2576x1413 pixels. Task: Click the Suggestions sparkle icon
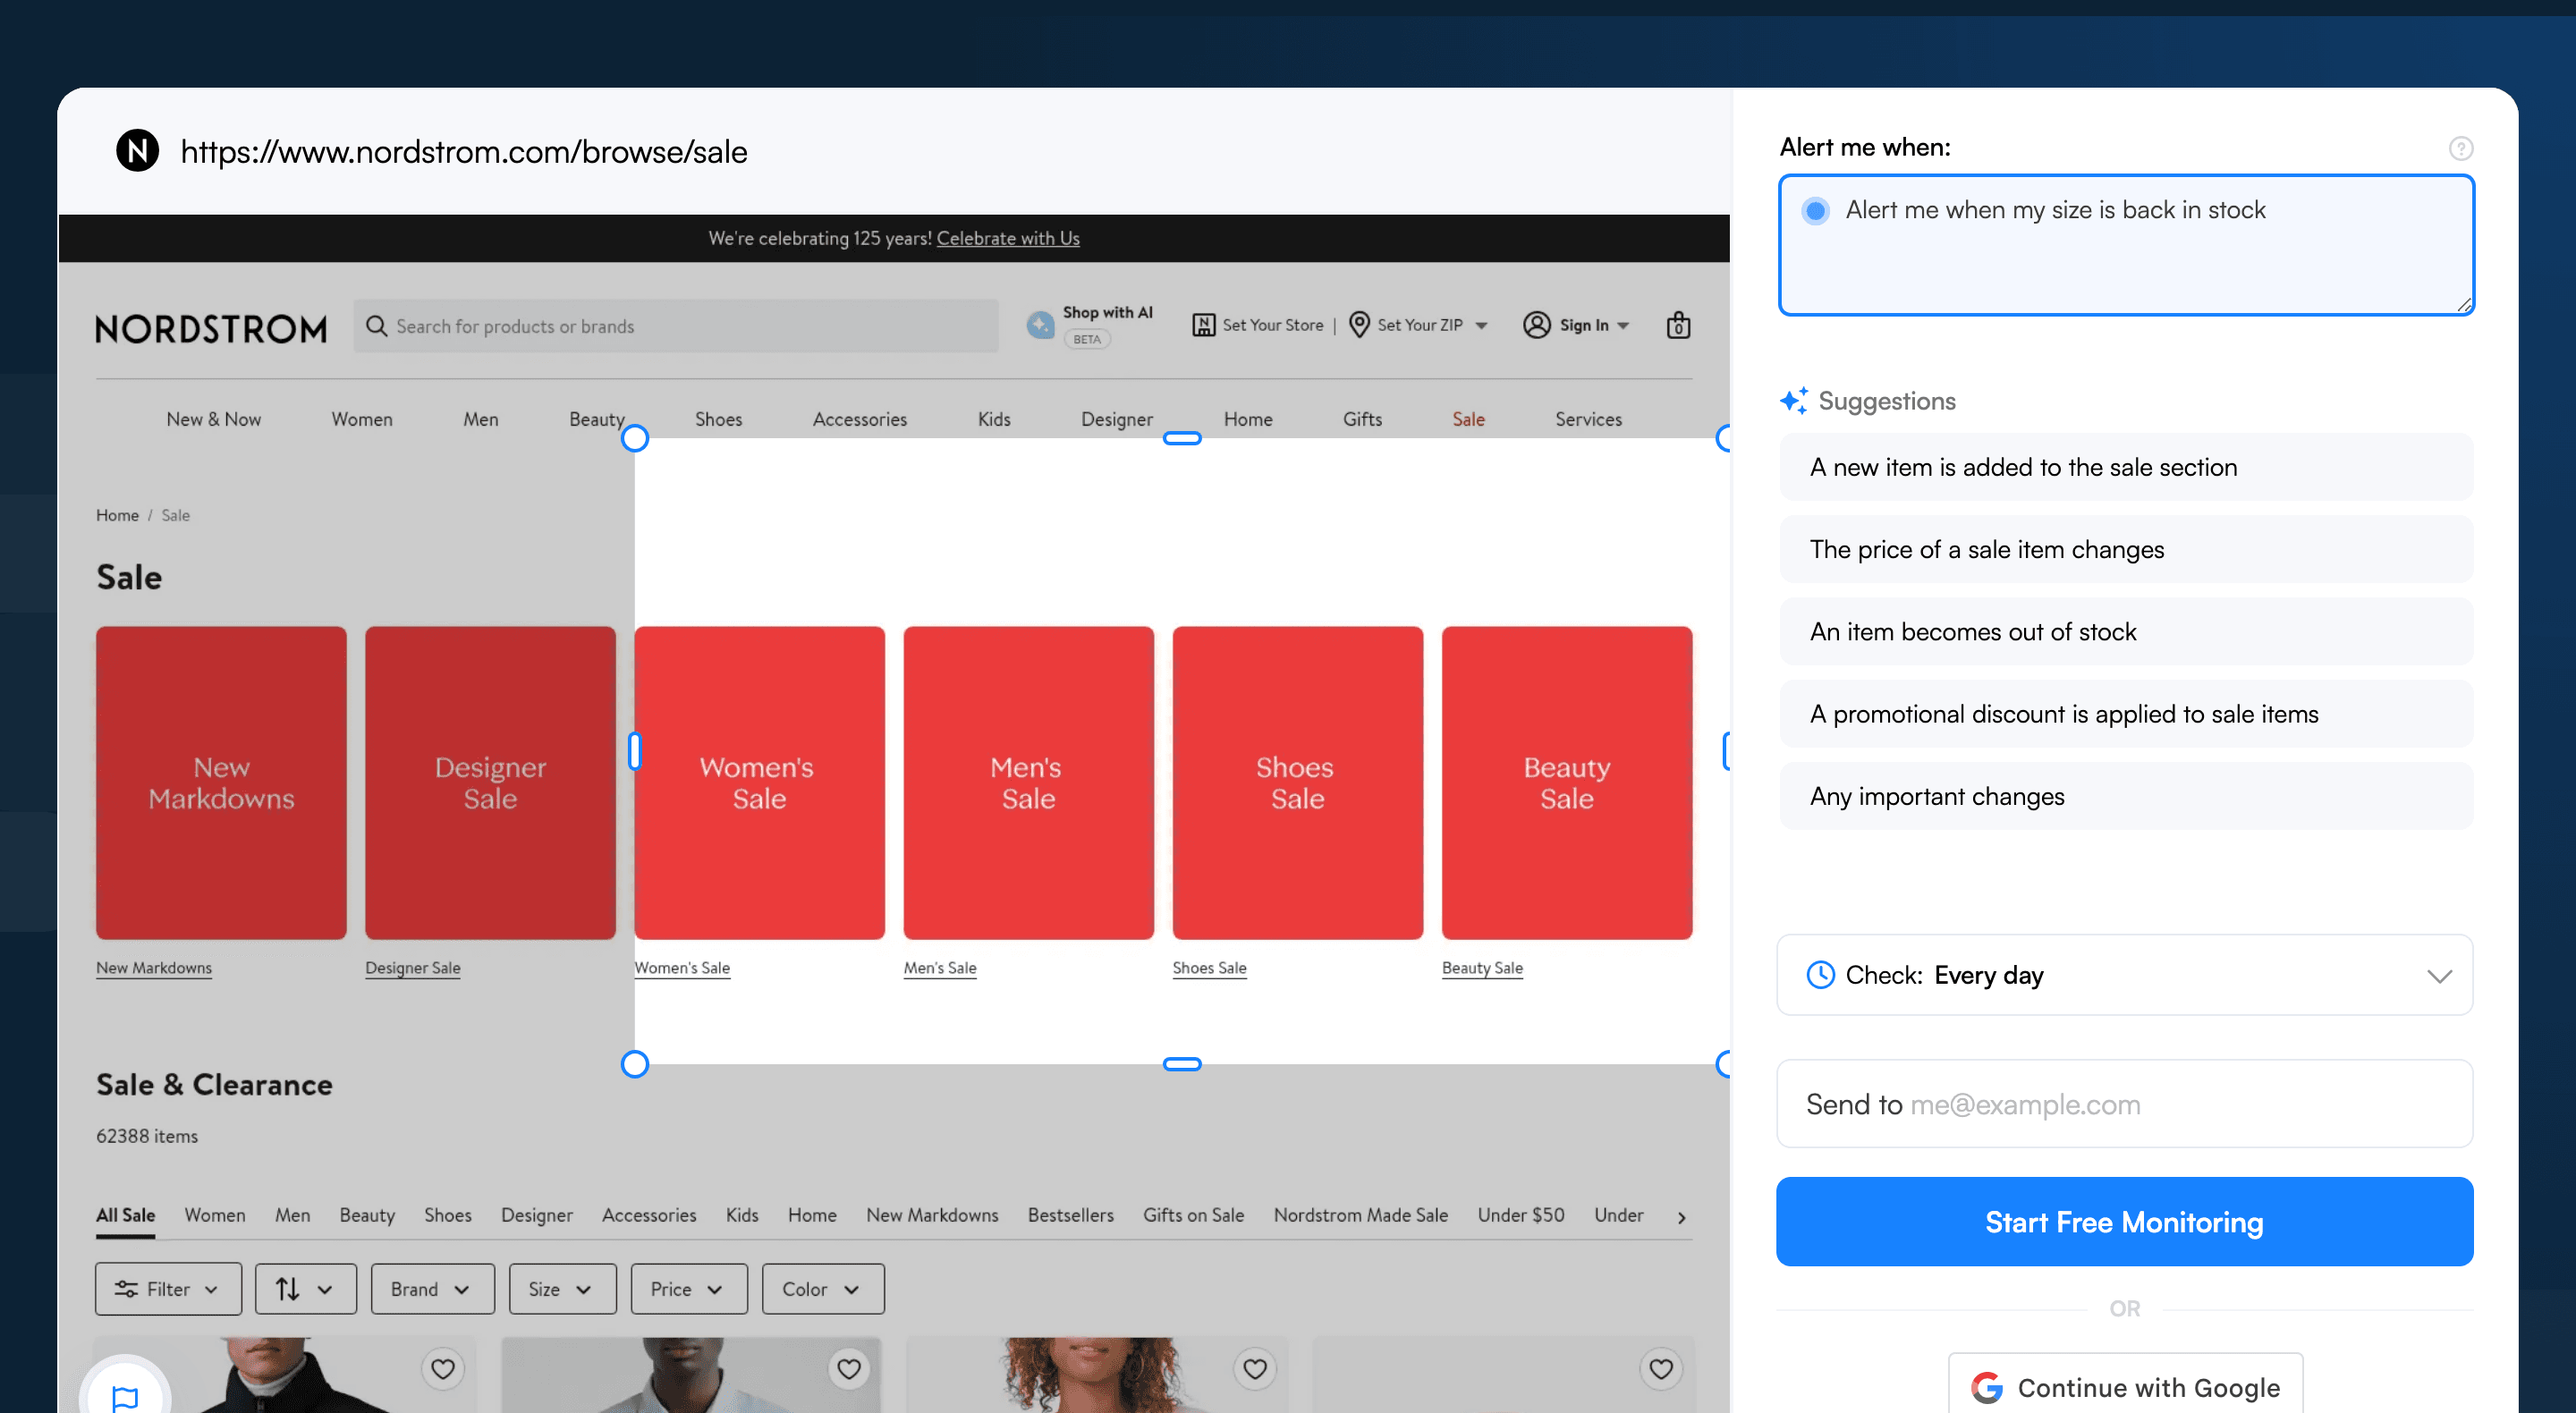(x=1793, y=401)
